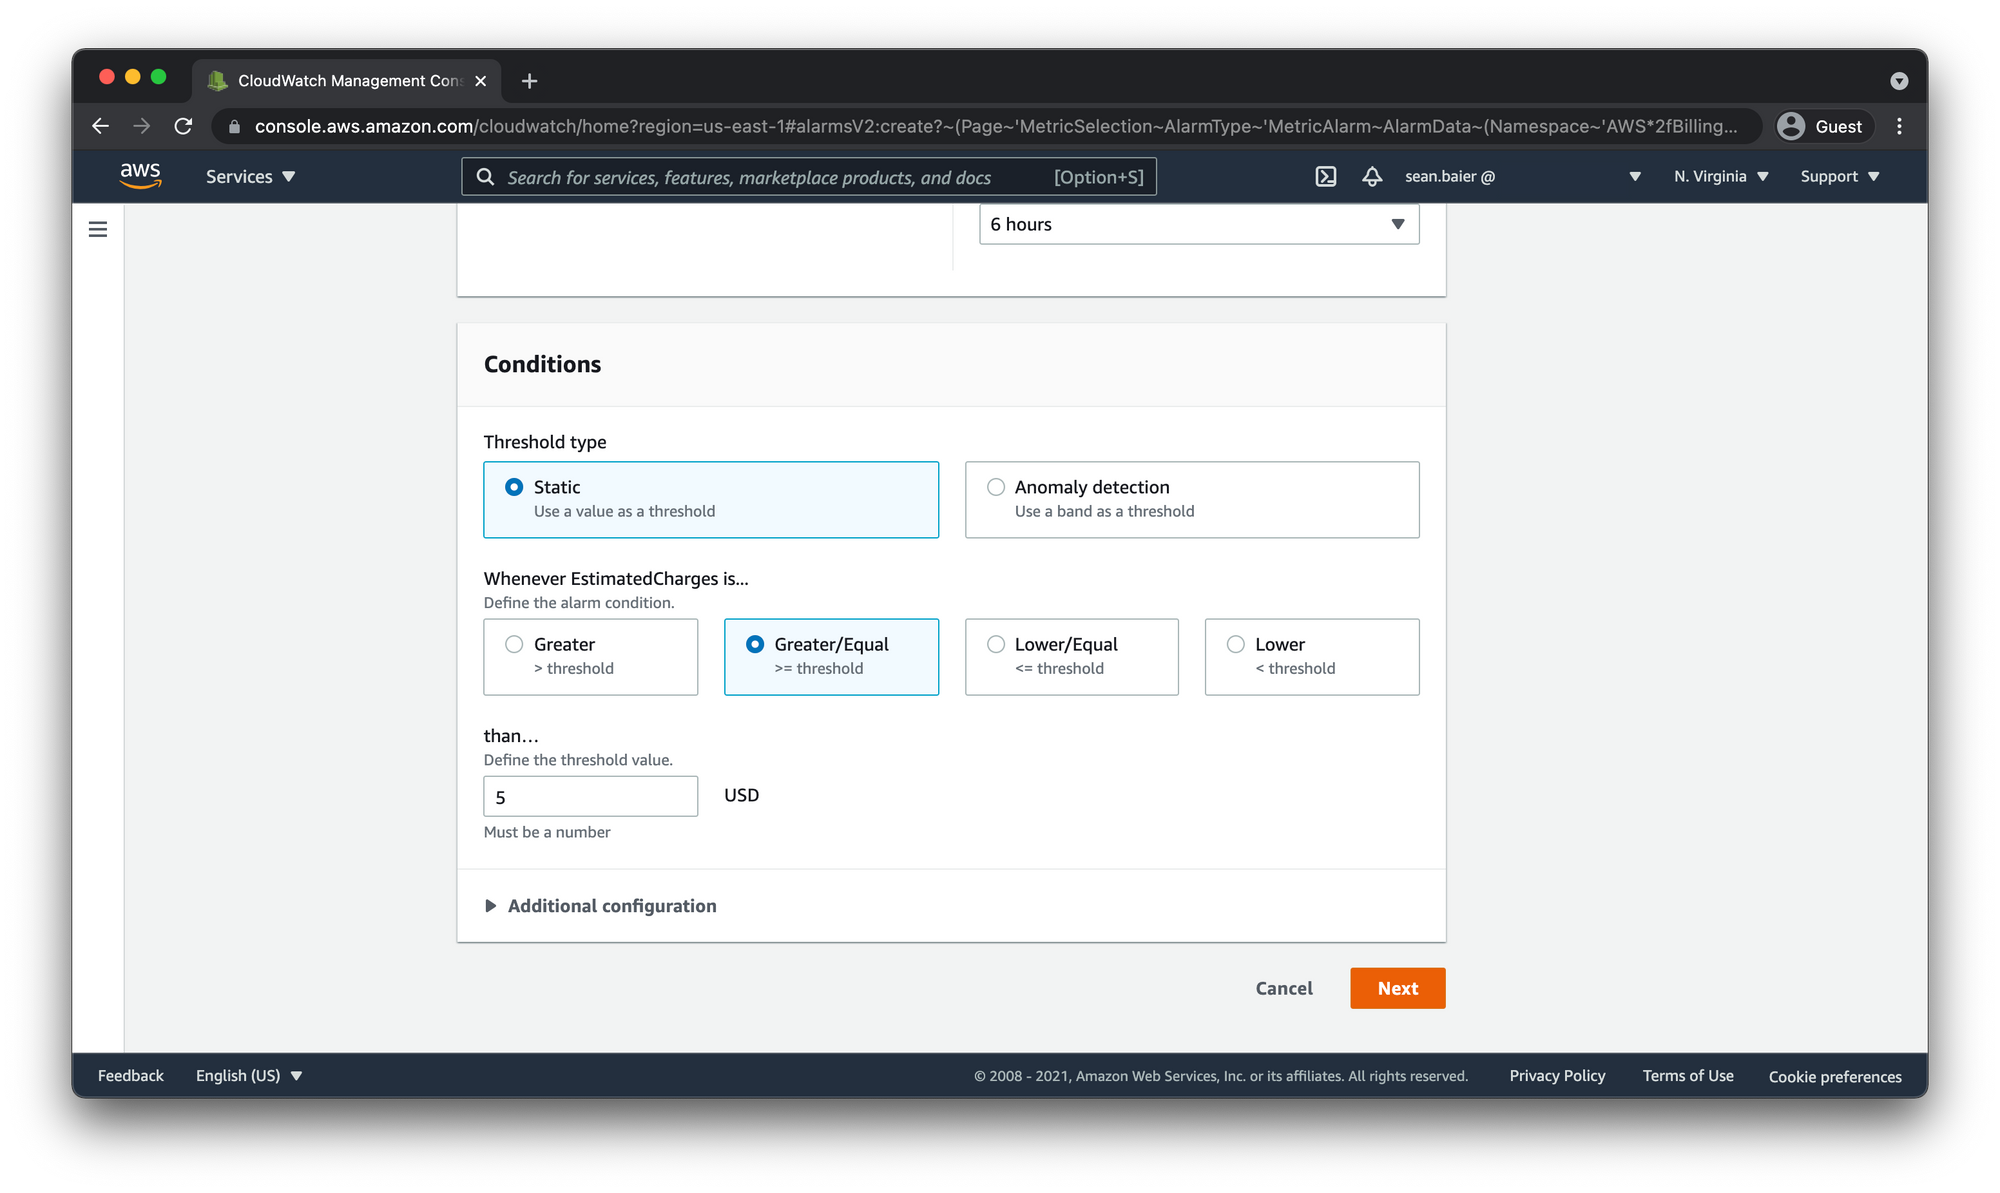
Task: Select the Lower/Equal condition
Action: 996,644
